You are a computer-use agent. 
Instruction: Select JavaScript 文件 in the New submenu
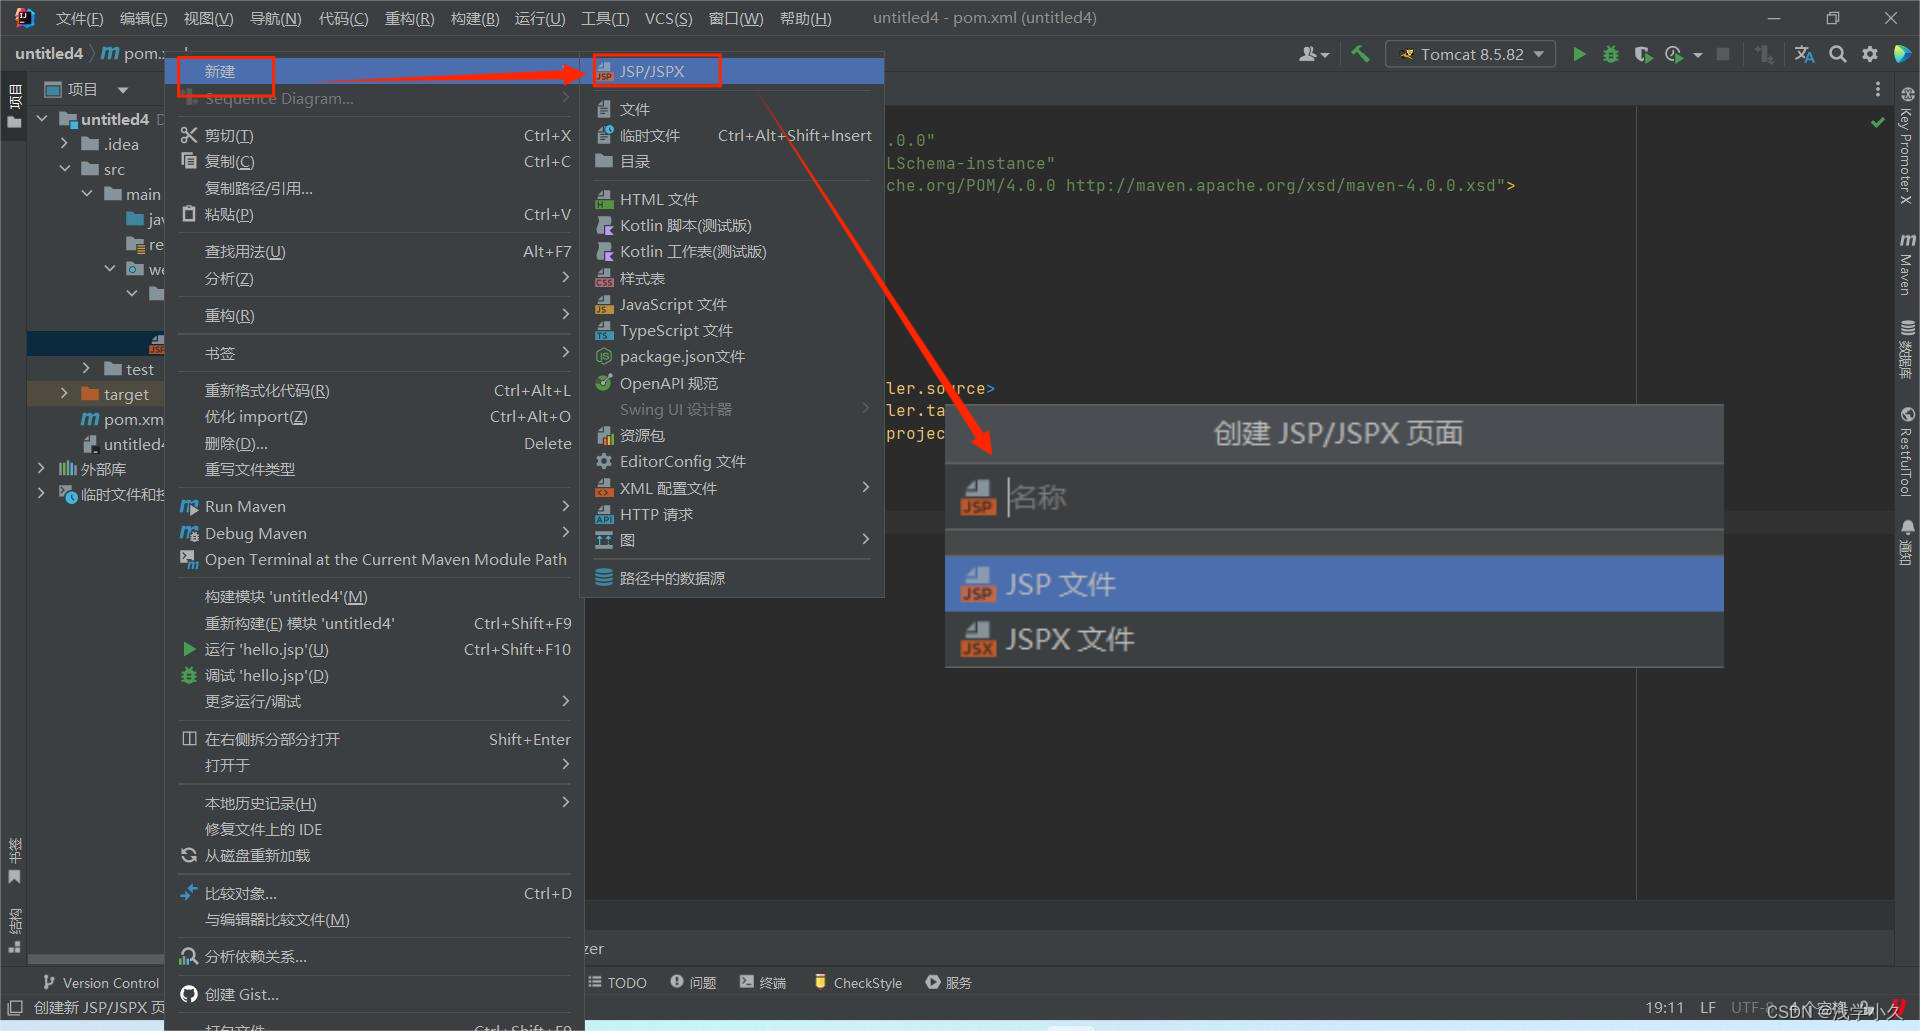732,304
